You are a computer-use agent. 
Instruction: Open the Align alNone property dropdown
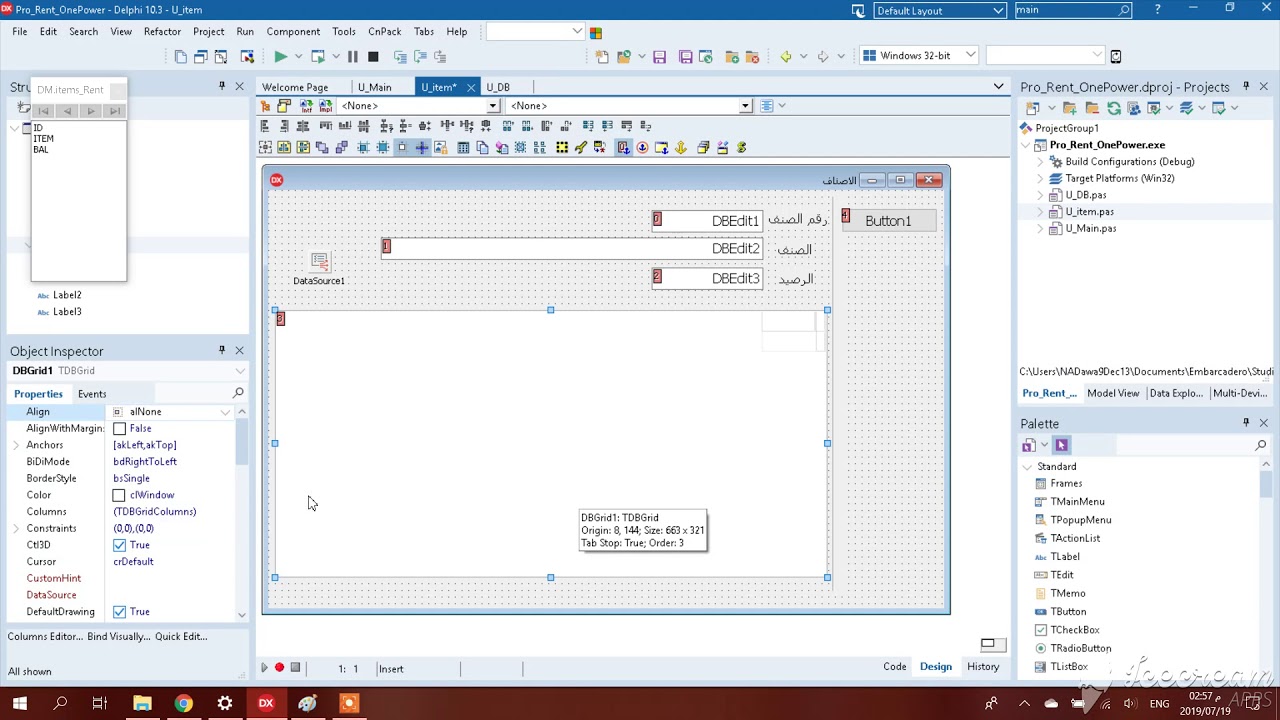(225, 412)
